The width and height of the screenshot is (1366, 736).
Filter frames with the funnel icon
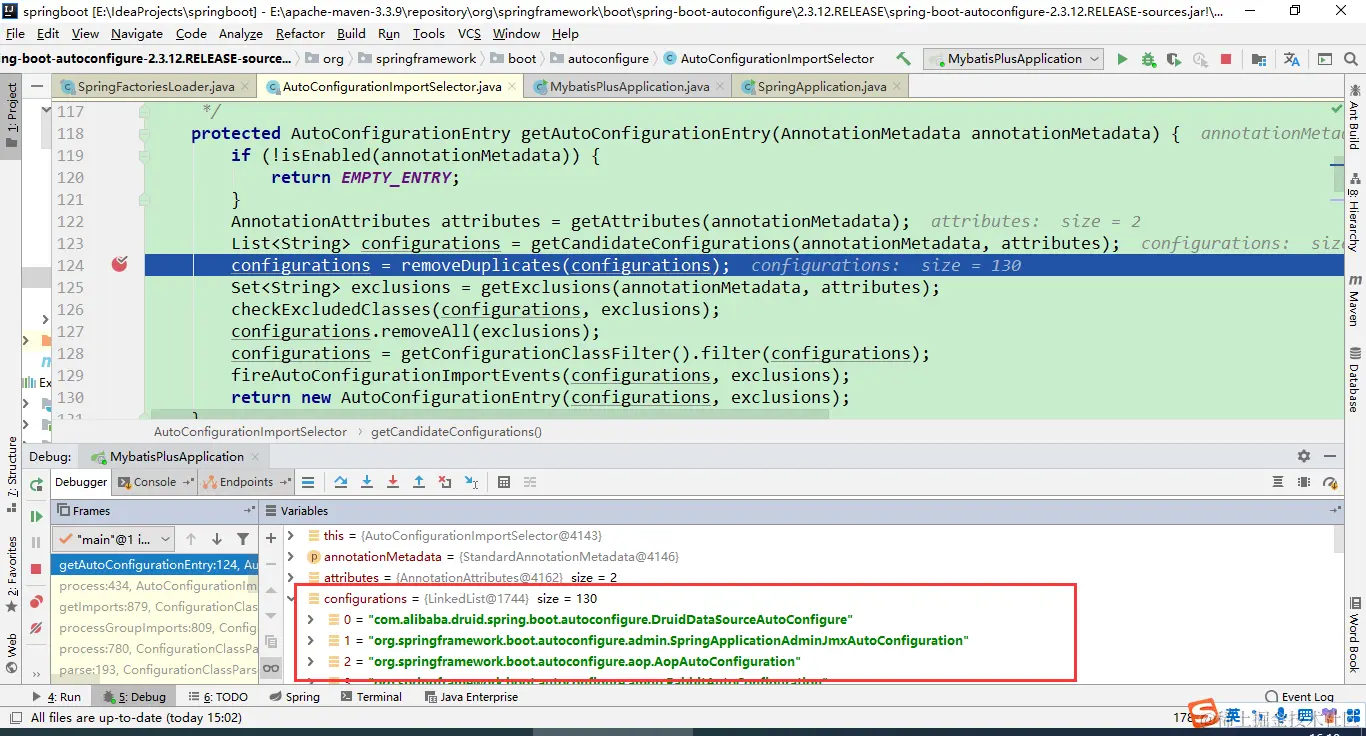[243, 539]
